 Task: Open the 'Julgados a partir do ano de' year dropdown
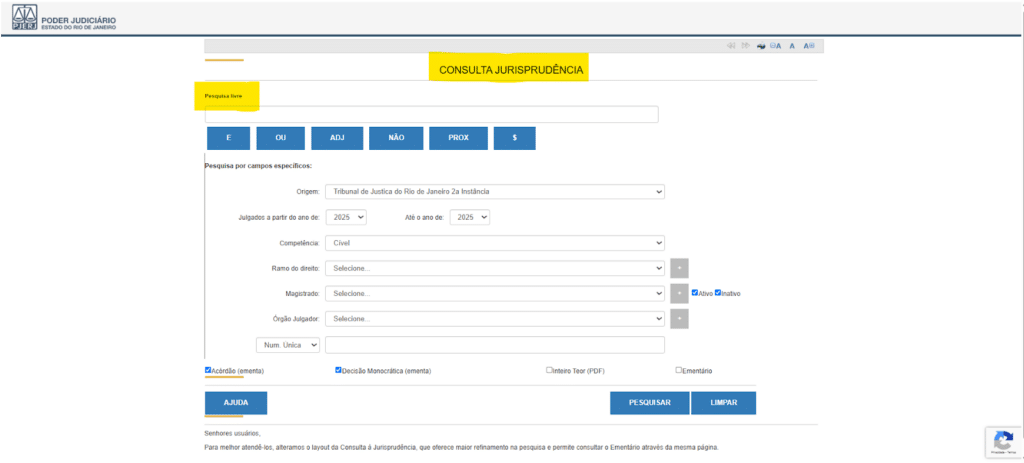pyautogui.click(x=347, y=216)
